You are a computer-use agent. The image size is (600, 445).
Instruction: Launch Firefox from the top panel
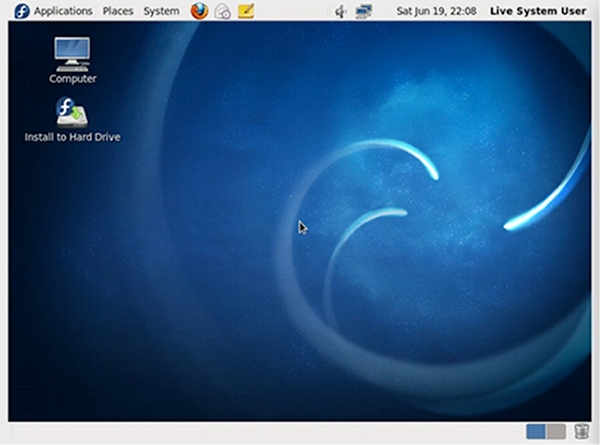coord(199,11)
